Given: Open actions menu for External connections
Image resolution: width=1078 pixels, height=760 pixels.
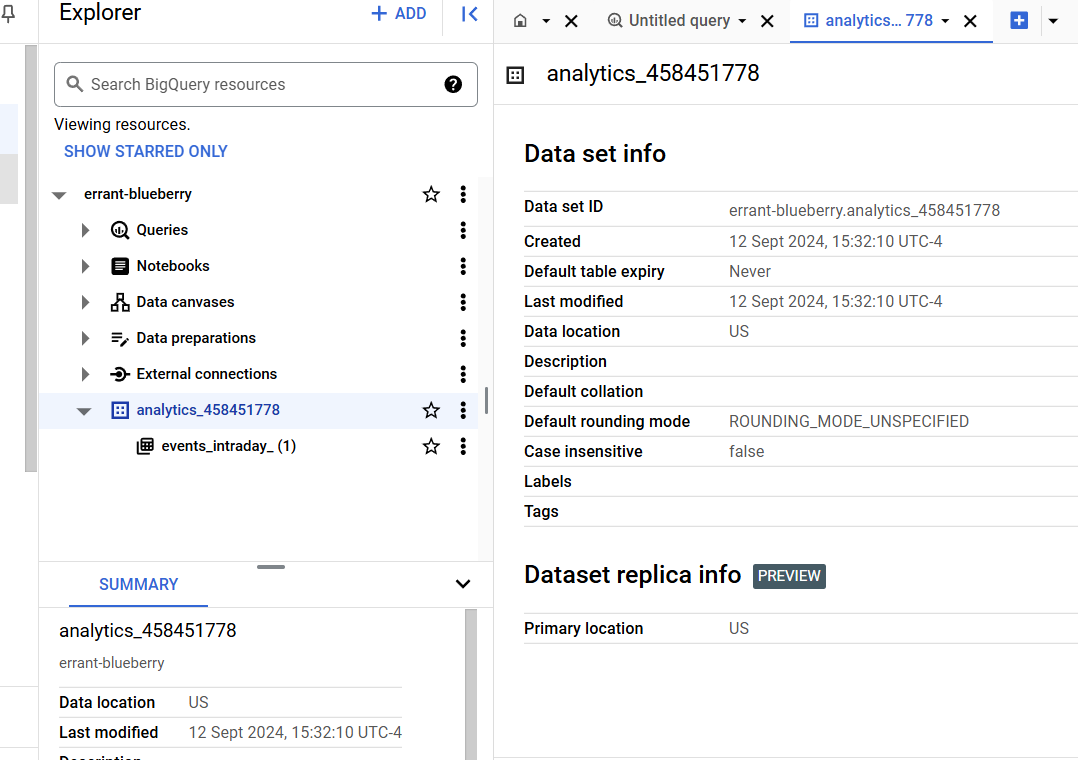Looking at the screenshot, I should click(x=463, y=374).
